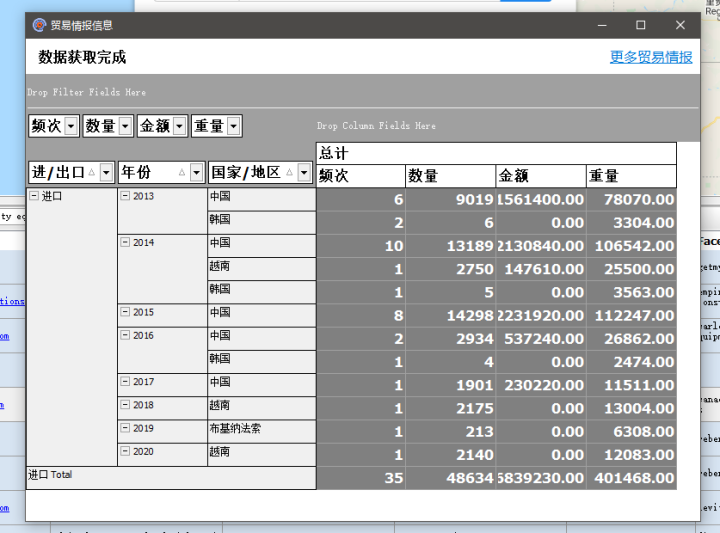Collapse the 2014 year group
The height and width of the screenshot is (533, 720).
[x=125, y=242]
